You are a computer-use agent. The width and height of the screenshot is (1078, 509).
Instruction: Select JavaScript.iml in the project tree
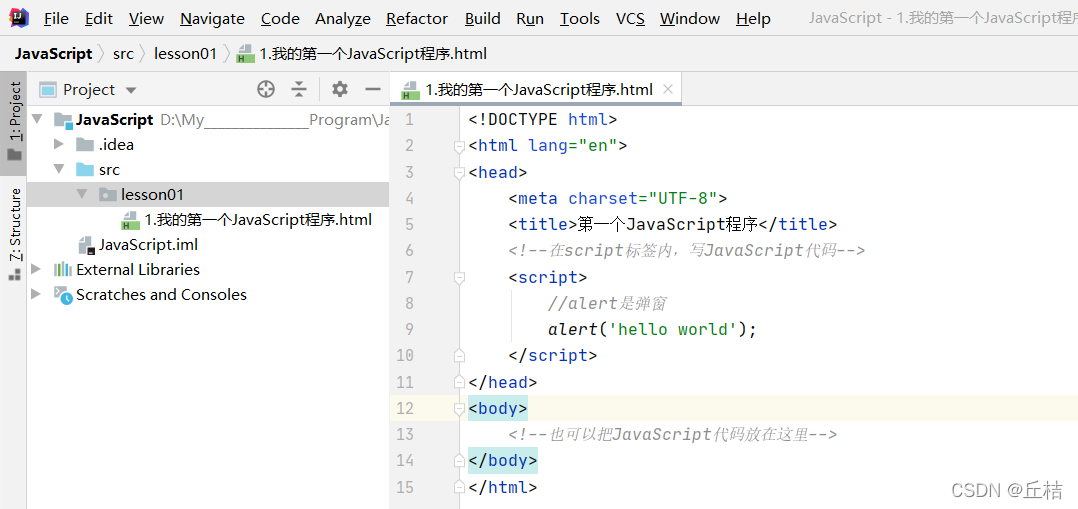[148, 245]
